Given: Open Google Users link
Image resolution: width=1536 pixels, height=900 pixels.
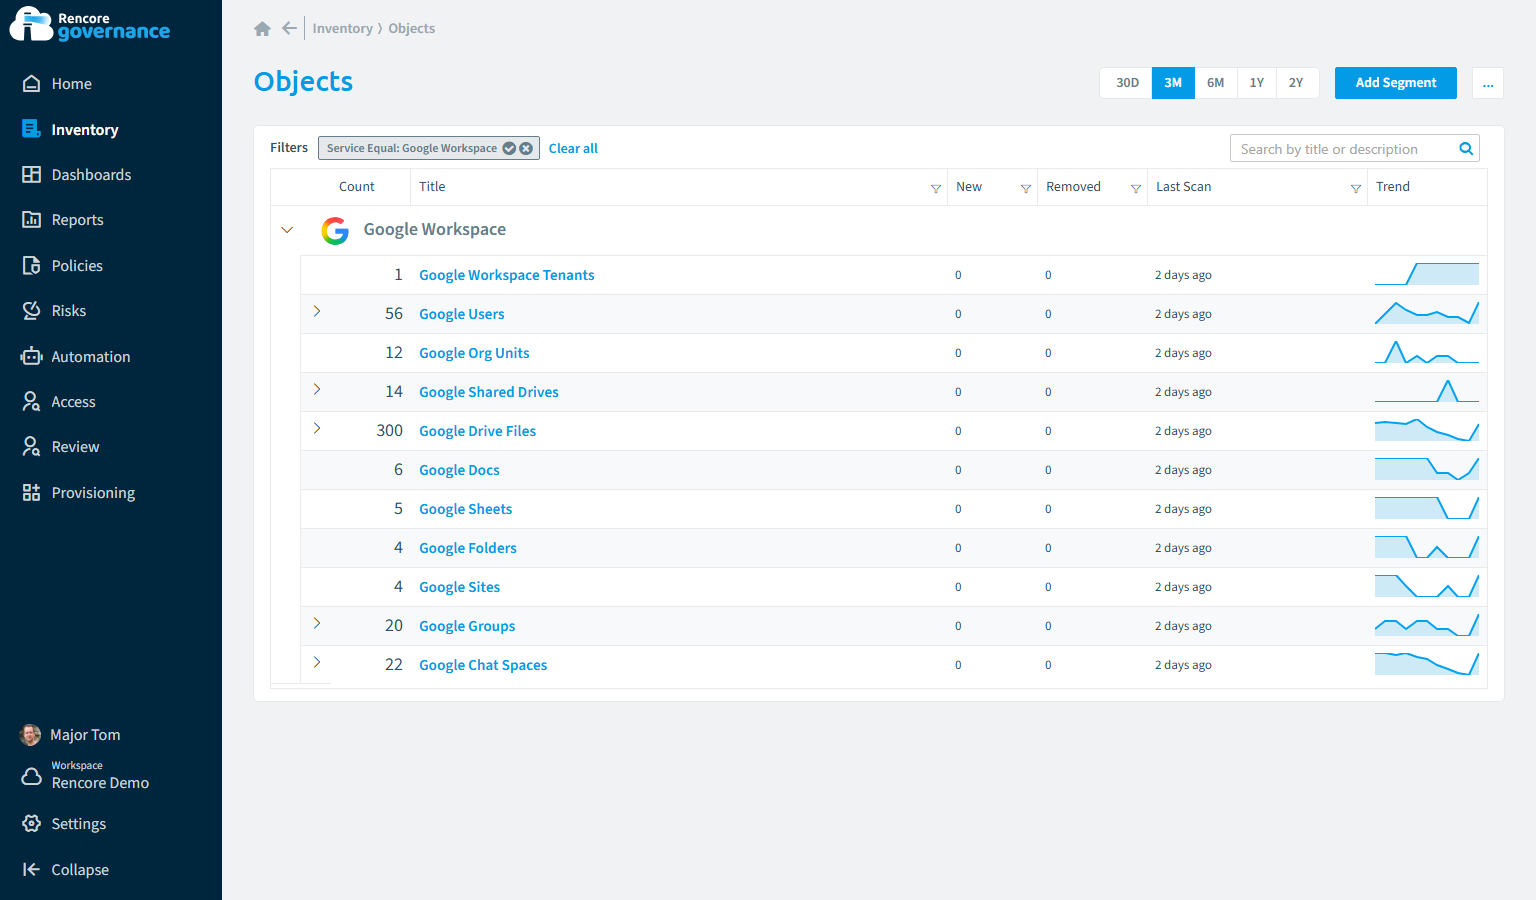Looking at the screenshot, I should [x=461, y=314].
